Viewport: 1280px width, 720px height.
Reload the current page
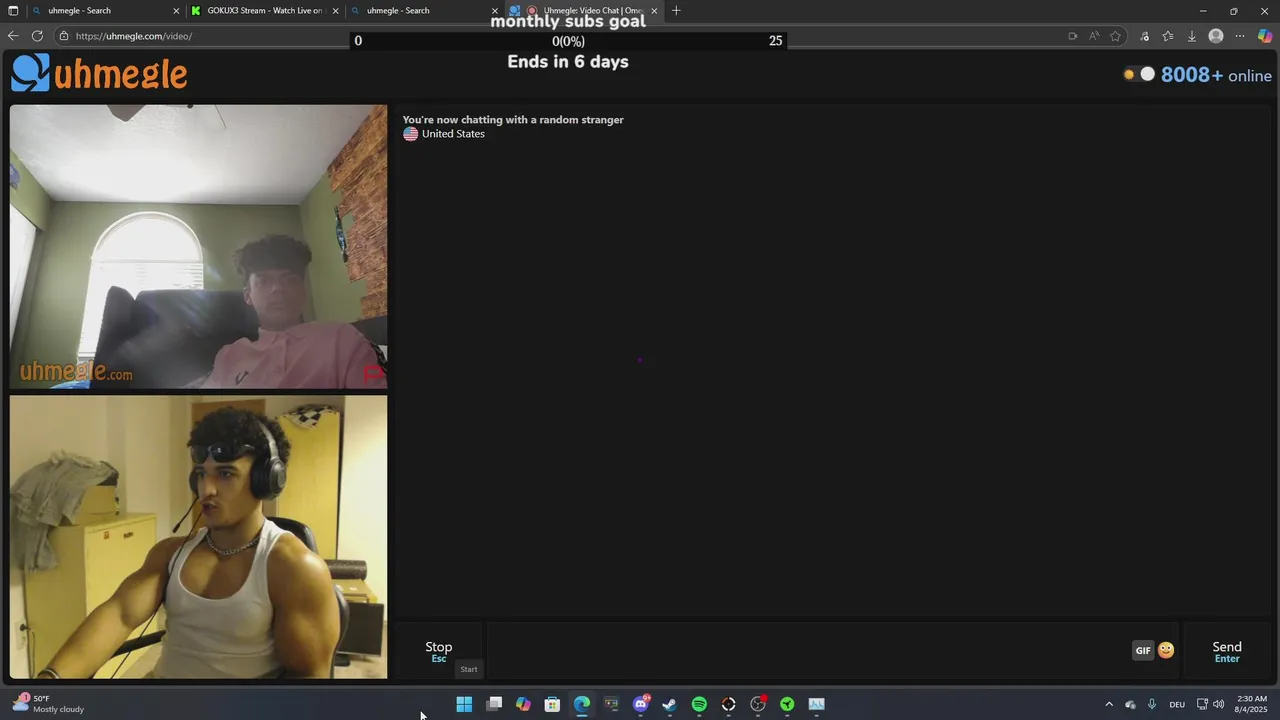click(37, 36)
